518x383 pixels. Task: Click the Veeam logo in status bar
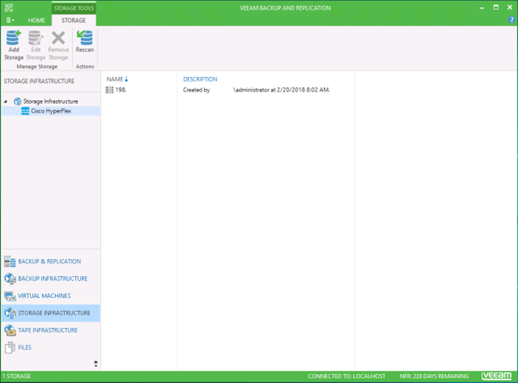496,376
